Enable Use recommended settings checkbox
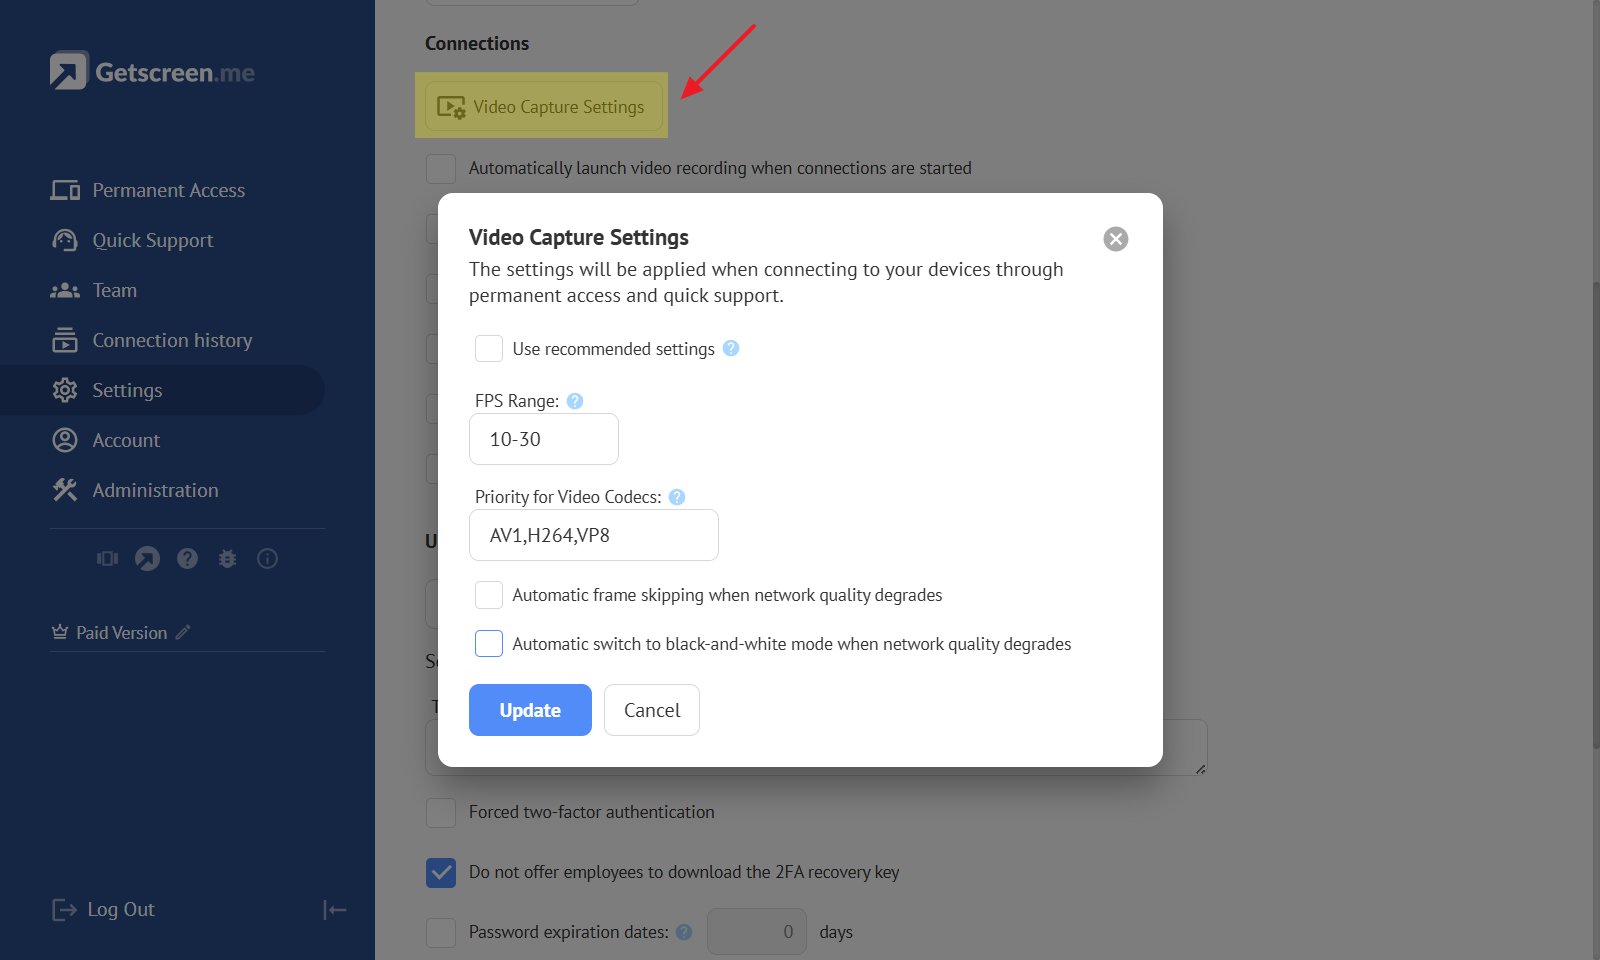Viewport: 1600px width, 960px height. click(x=489, y=348)
